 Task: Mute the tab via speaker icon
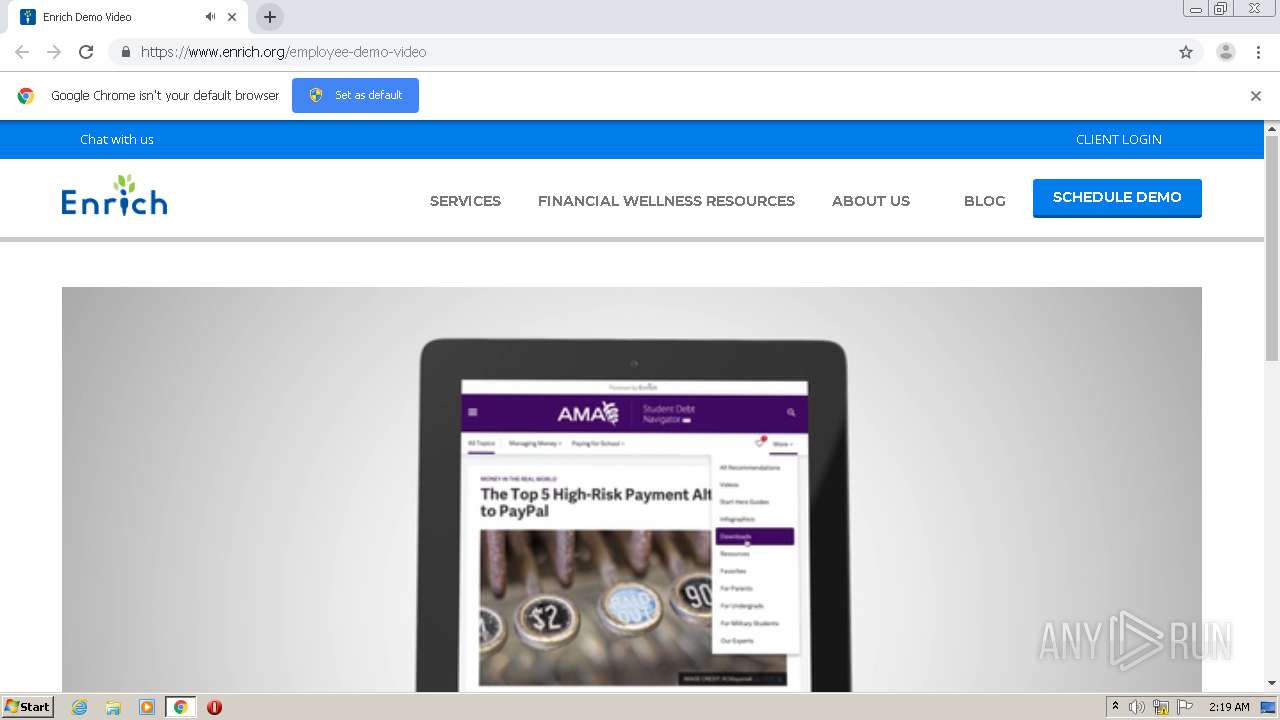[x=210, y=17]
